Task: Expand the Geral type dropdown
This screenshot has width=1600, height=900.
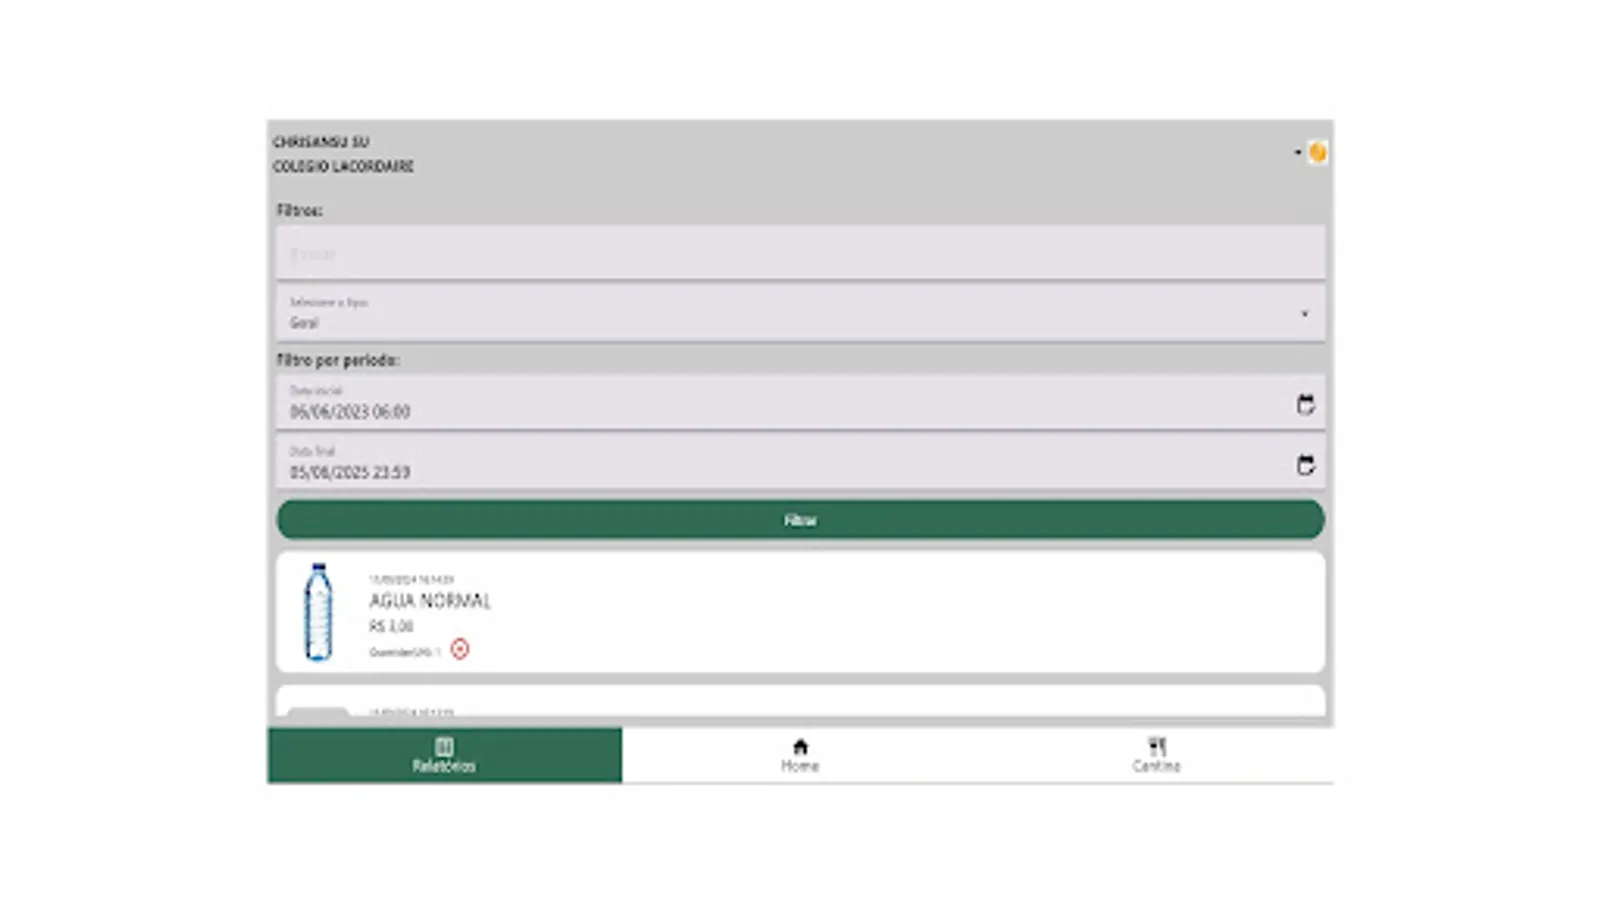Action: 800,313
